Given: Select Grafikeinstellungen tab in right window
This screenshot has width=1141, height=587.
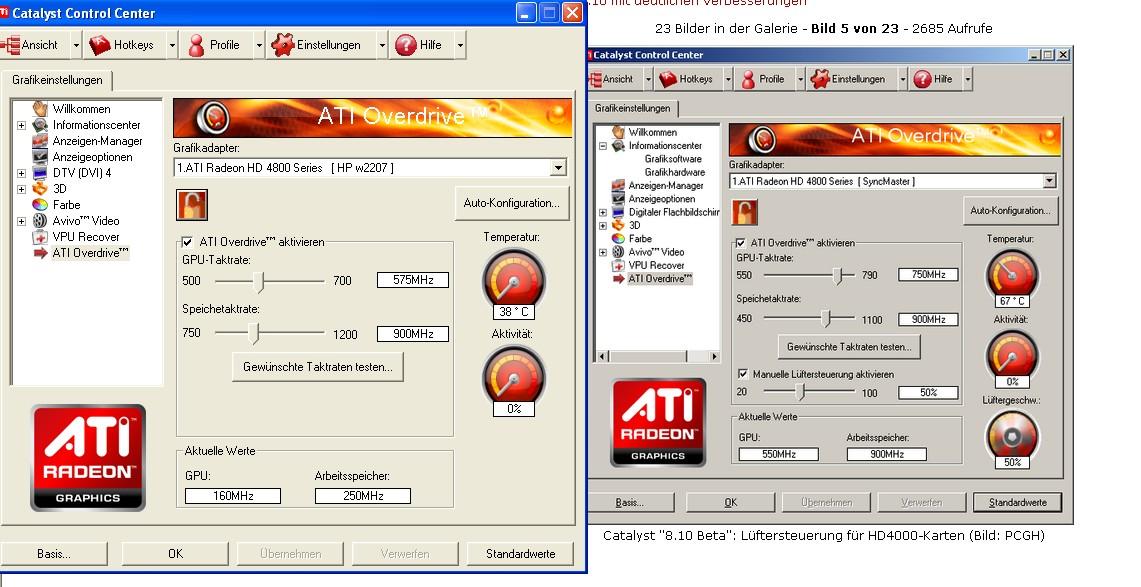Looking at the screenshot, I should [632, 108].
